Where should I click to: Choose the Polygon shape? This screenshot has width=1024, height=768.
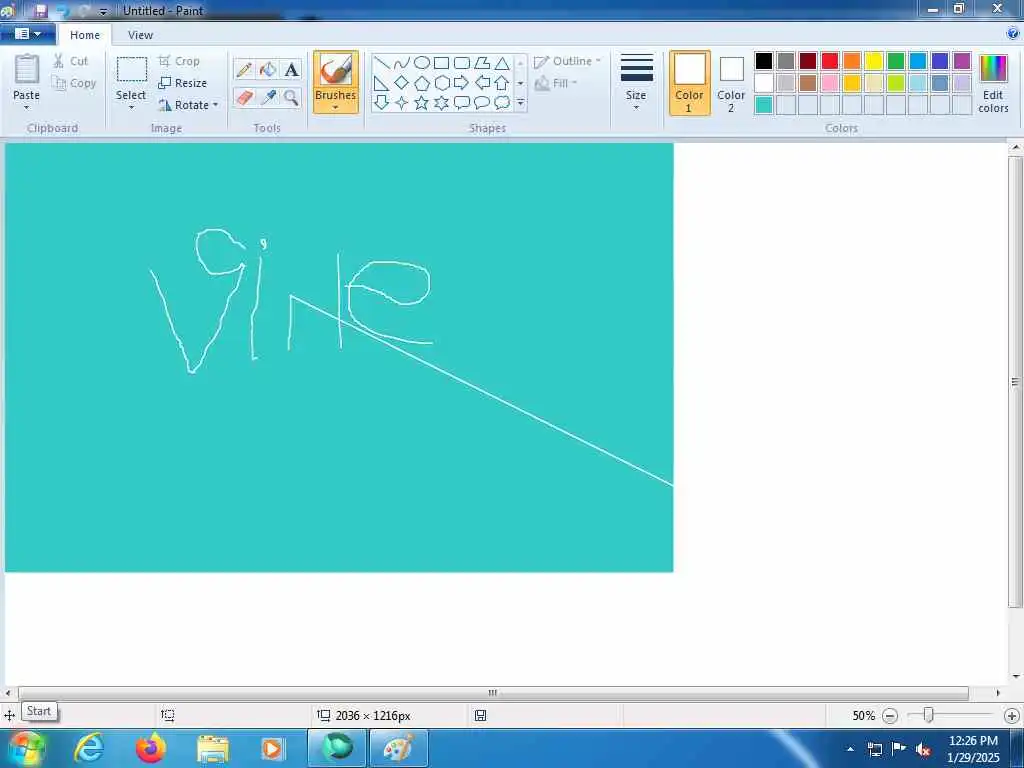coord(482,63)
